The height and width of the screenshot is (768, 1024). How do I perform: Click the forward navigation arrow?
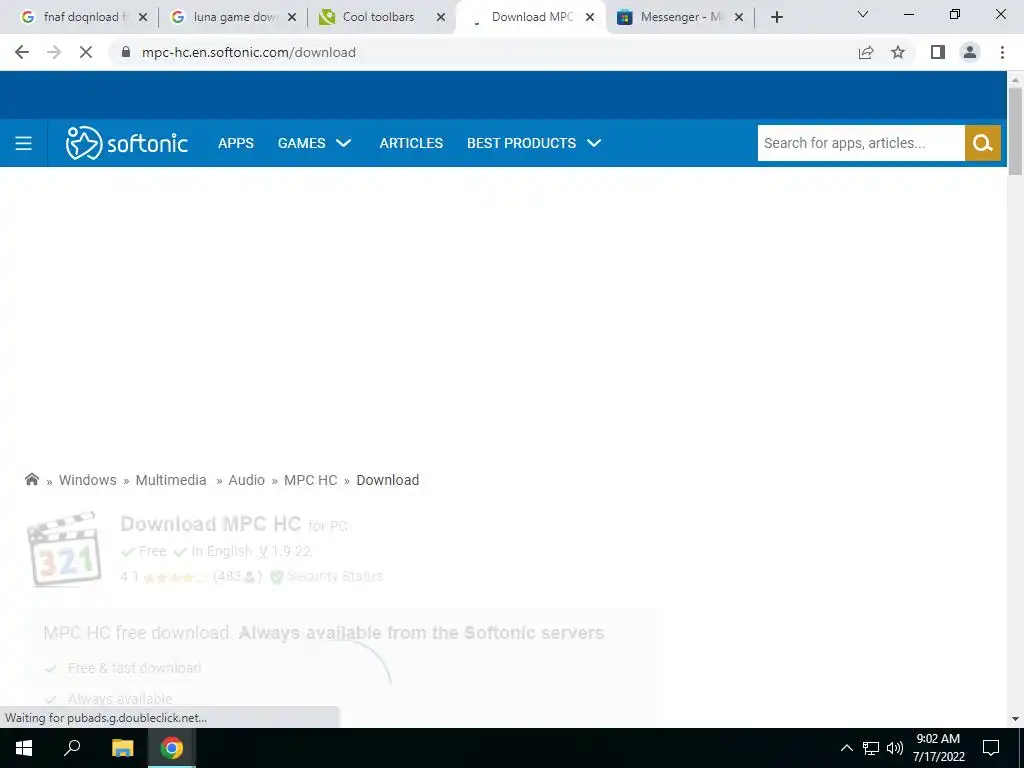[54, 52]
